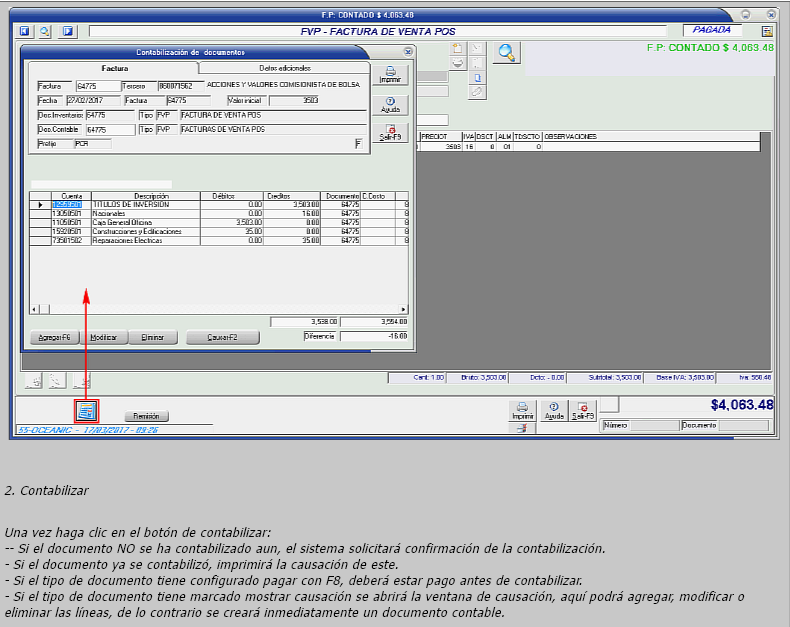Image resolution: width=790 pixels, height=627 pixels.
Task: Open Ayuda in the Contabilización dialog
Action: pyautogui.click(x=390, y=104)
